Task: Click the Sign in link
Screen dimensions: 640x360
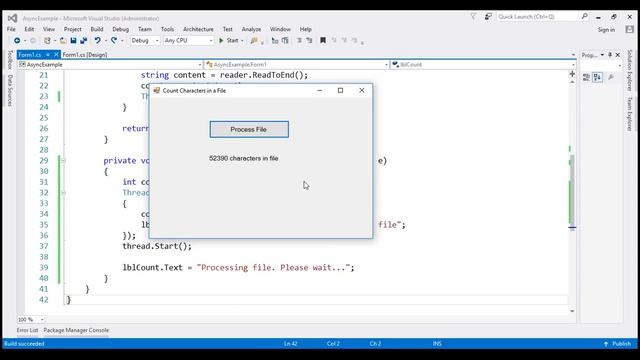Action: point(607,29)
